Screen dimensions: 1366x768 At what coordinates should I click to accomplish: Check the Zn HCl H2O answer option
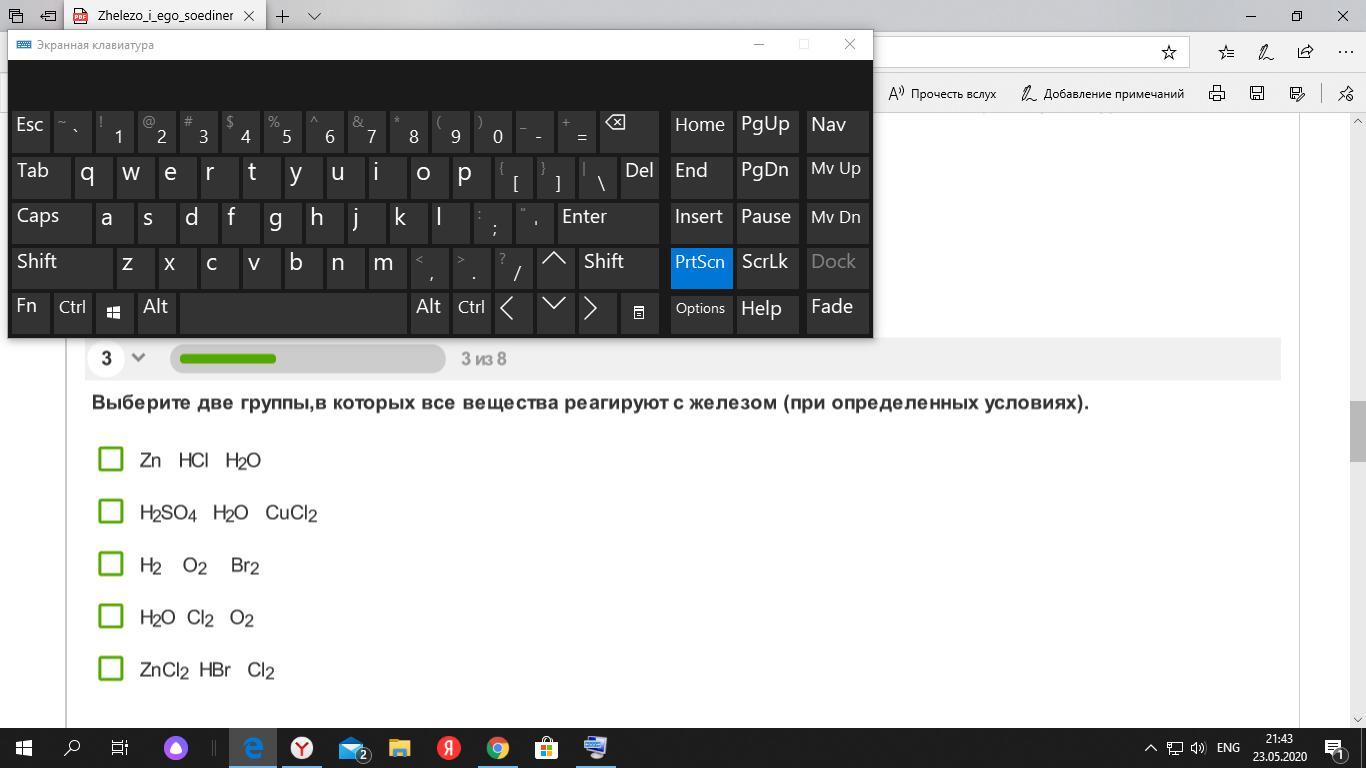pos(111,459)
